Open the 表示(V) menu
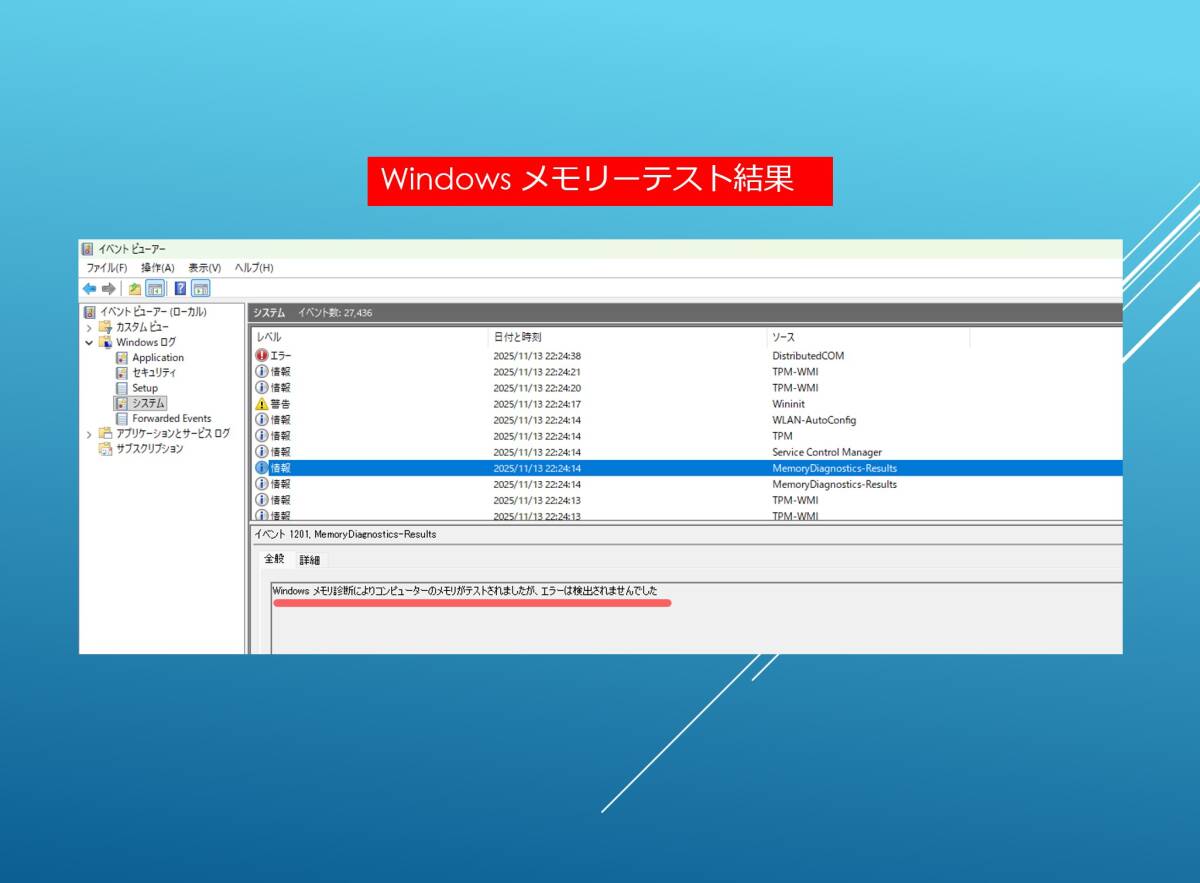This screenshot has width=1200, height=883. tap(204, 268)
